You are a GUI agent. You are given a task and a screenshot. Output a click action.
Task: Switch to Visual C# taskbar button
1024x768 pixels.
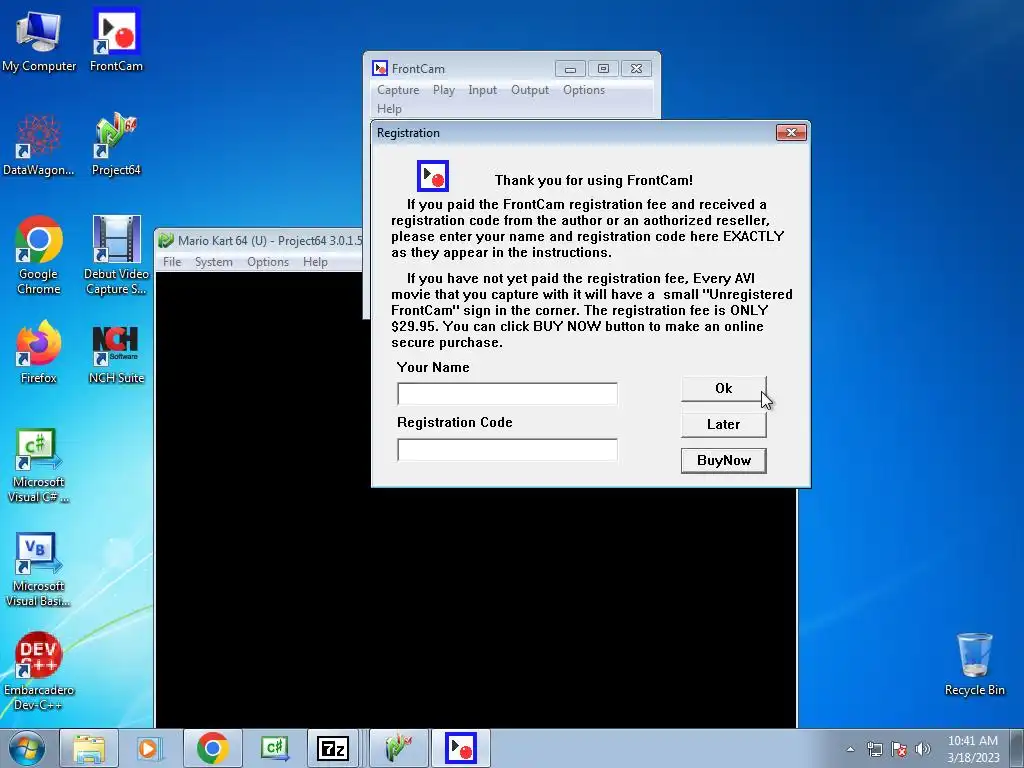tap(274, 748)
